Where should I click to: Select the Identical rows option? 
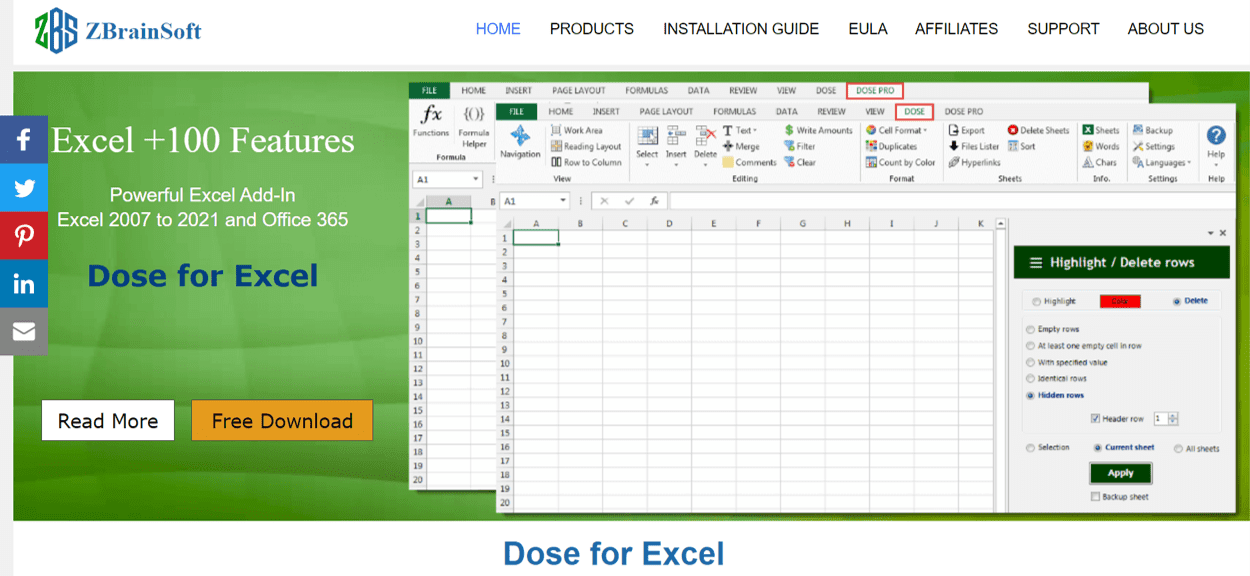click(1030, 379)
